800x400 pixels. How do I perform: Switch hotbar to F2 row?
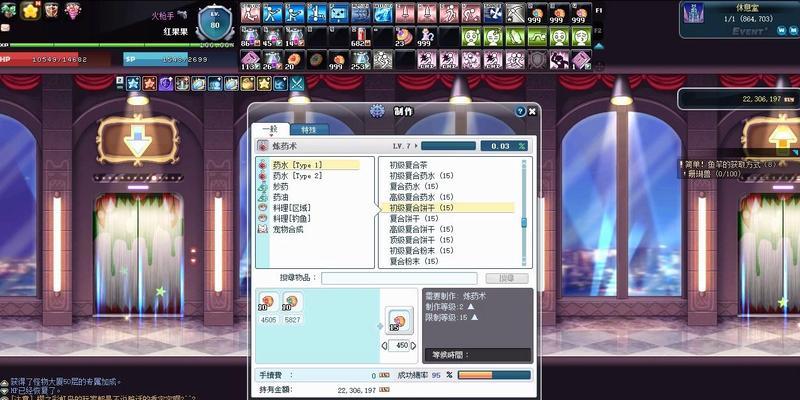599,31
